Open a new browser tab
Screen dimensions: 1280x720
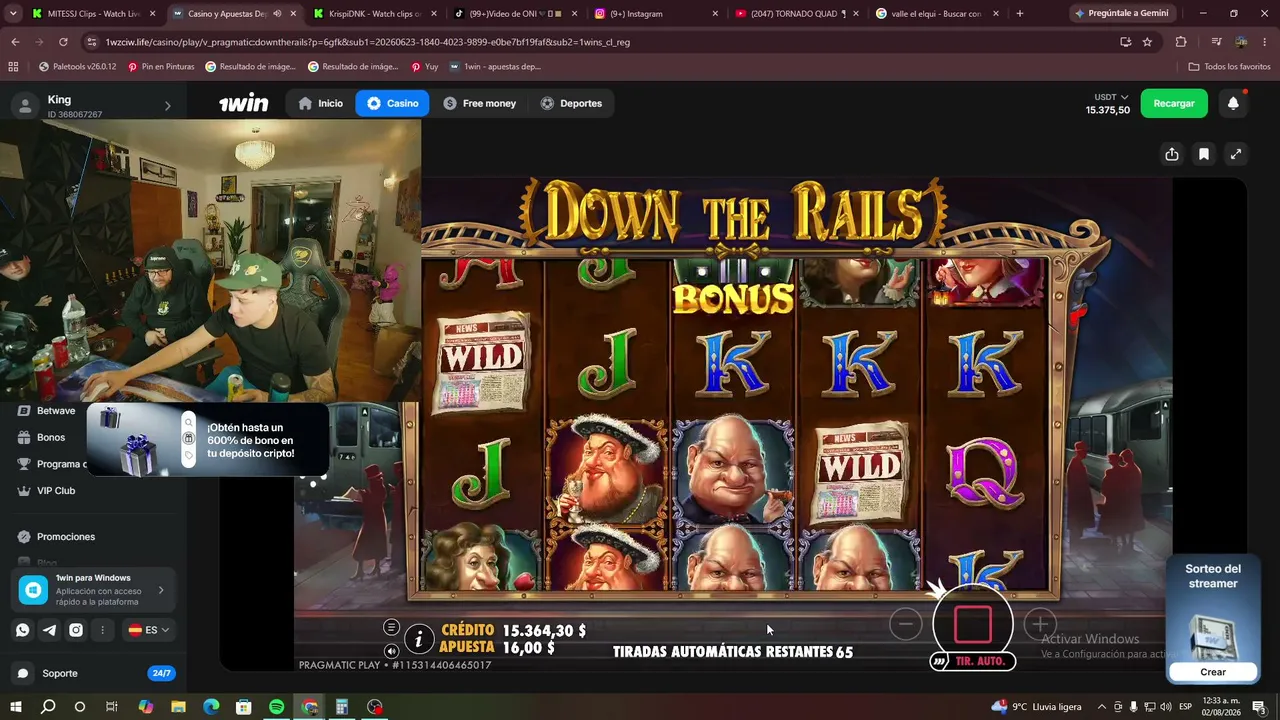[1020, 14]
